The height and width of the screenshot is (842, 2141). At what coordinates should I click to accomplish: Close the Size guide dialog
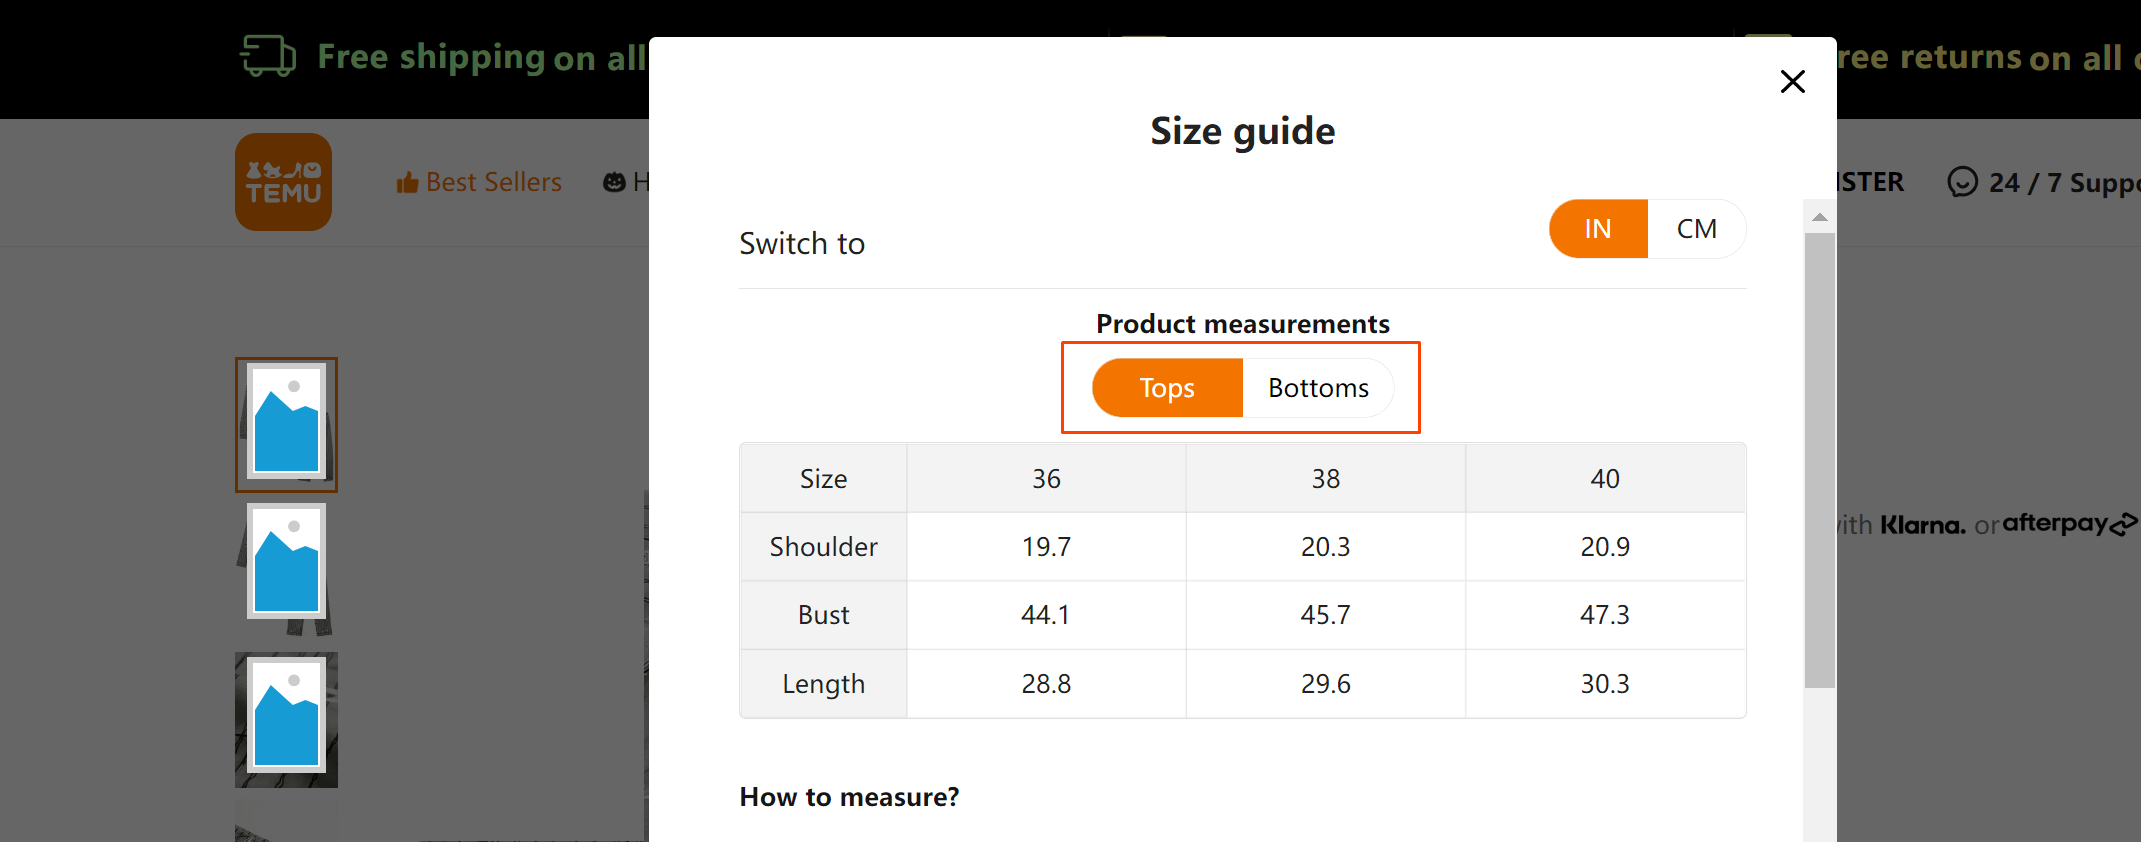click(1792, 81)
